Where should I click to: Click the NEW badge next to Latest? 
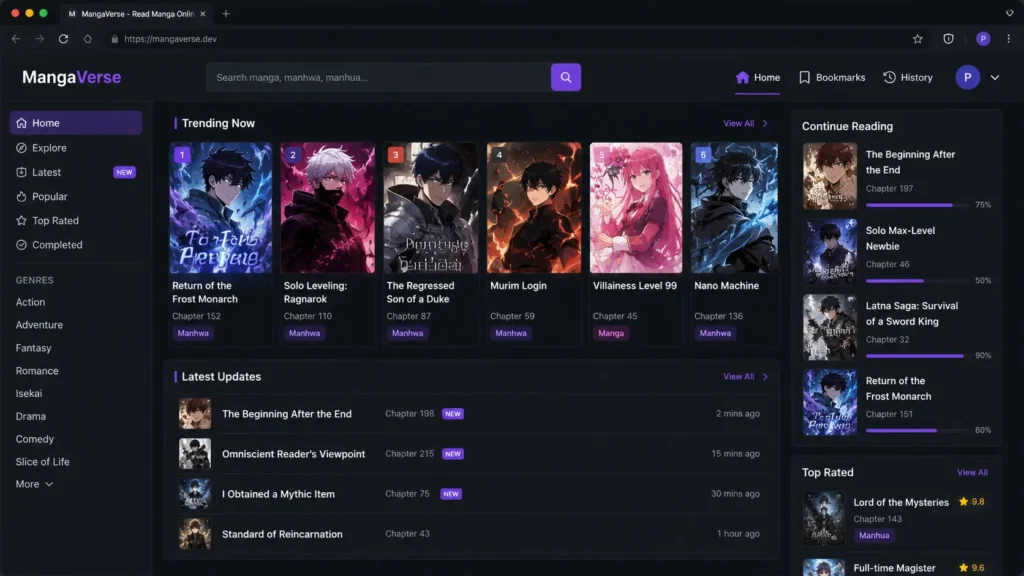pos(124,172)
